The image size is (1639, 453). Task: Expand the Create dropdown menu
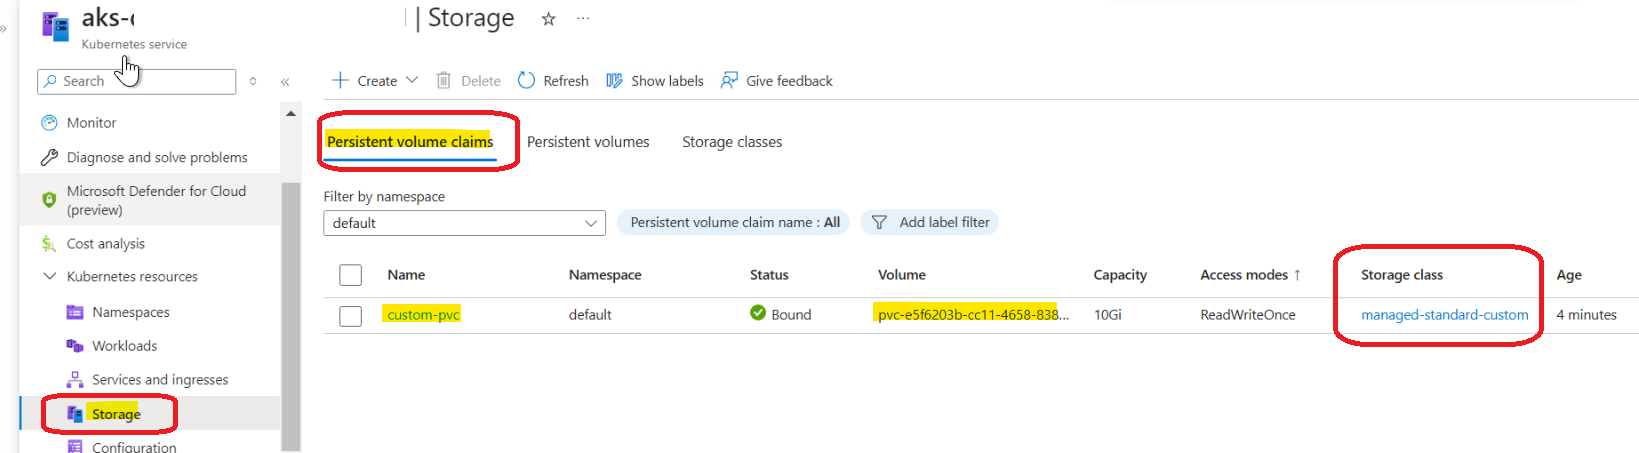pyautogui.click(x=412, y=80)
